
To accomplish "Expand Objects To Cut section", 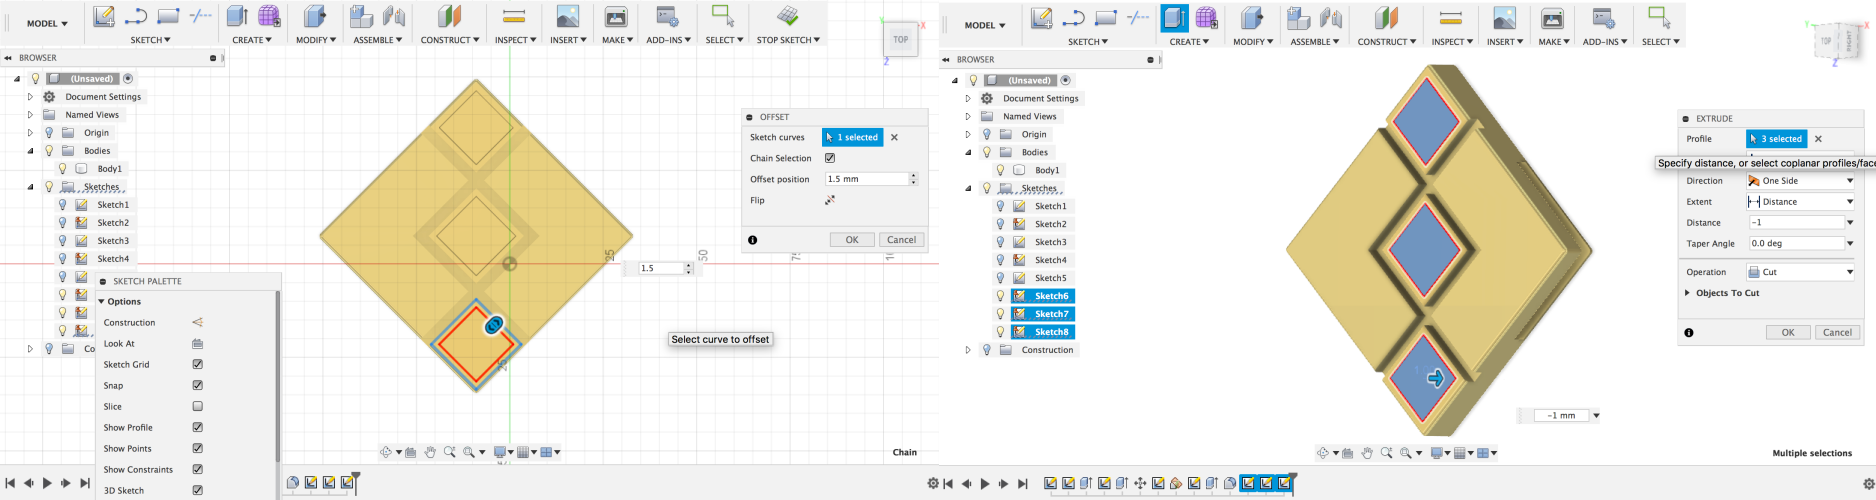I will tap(1687, 293).
